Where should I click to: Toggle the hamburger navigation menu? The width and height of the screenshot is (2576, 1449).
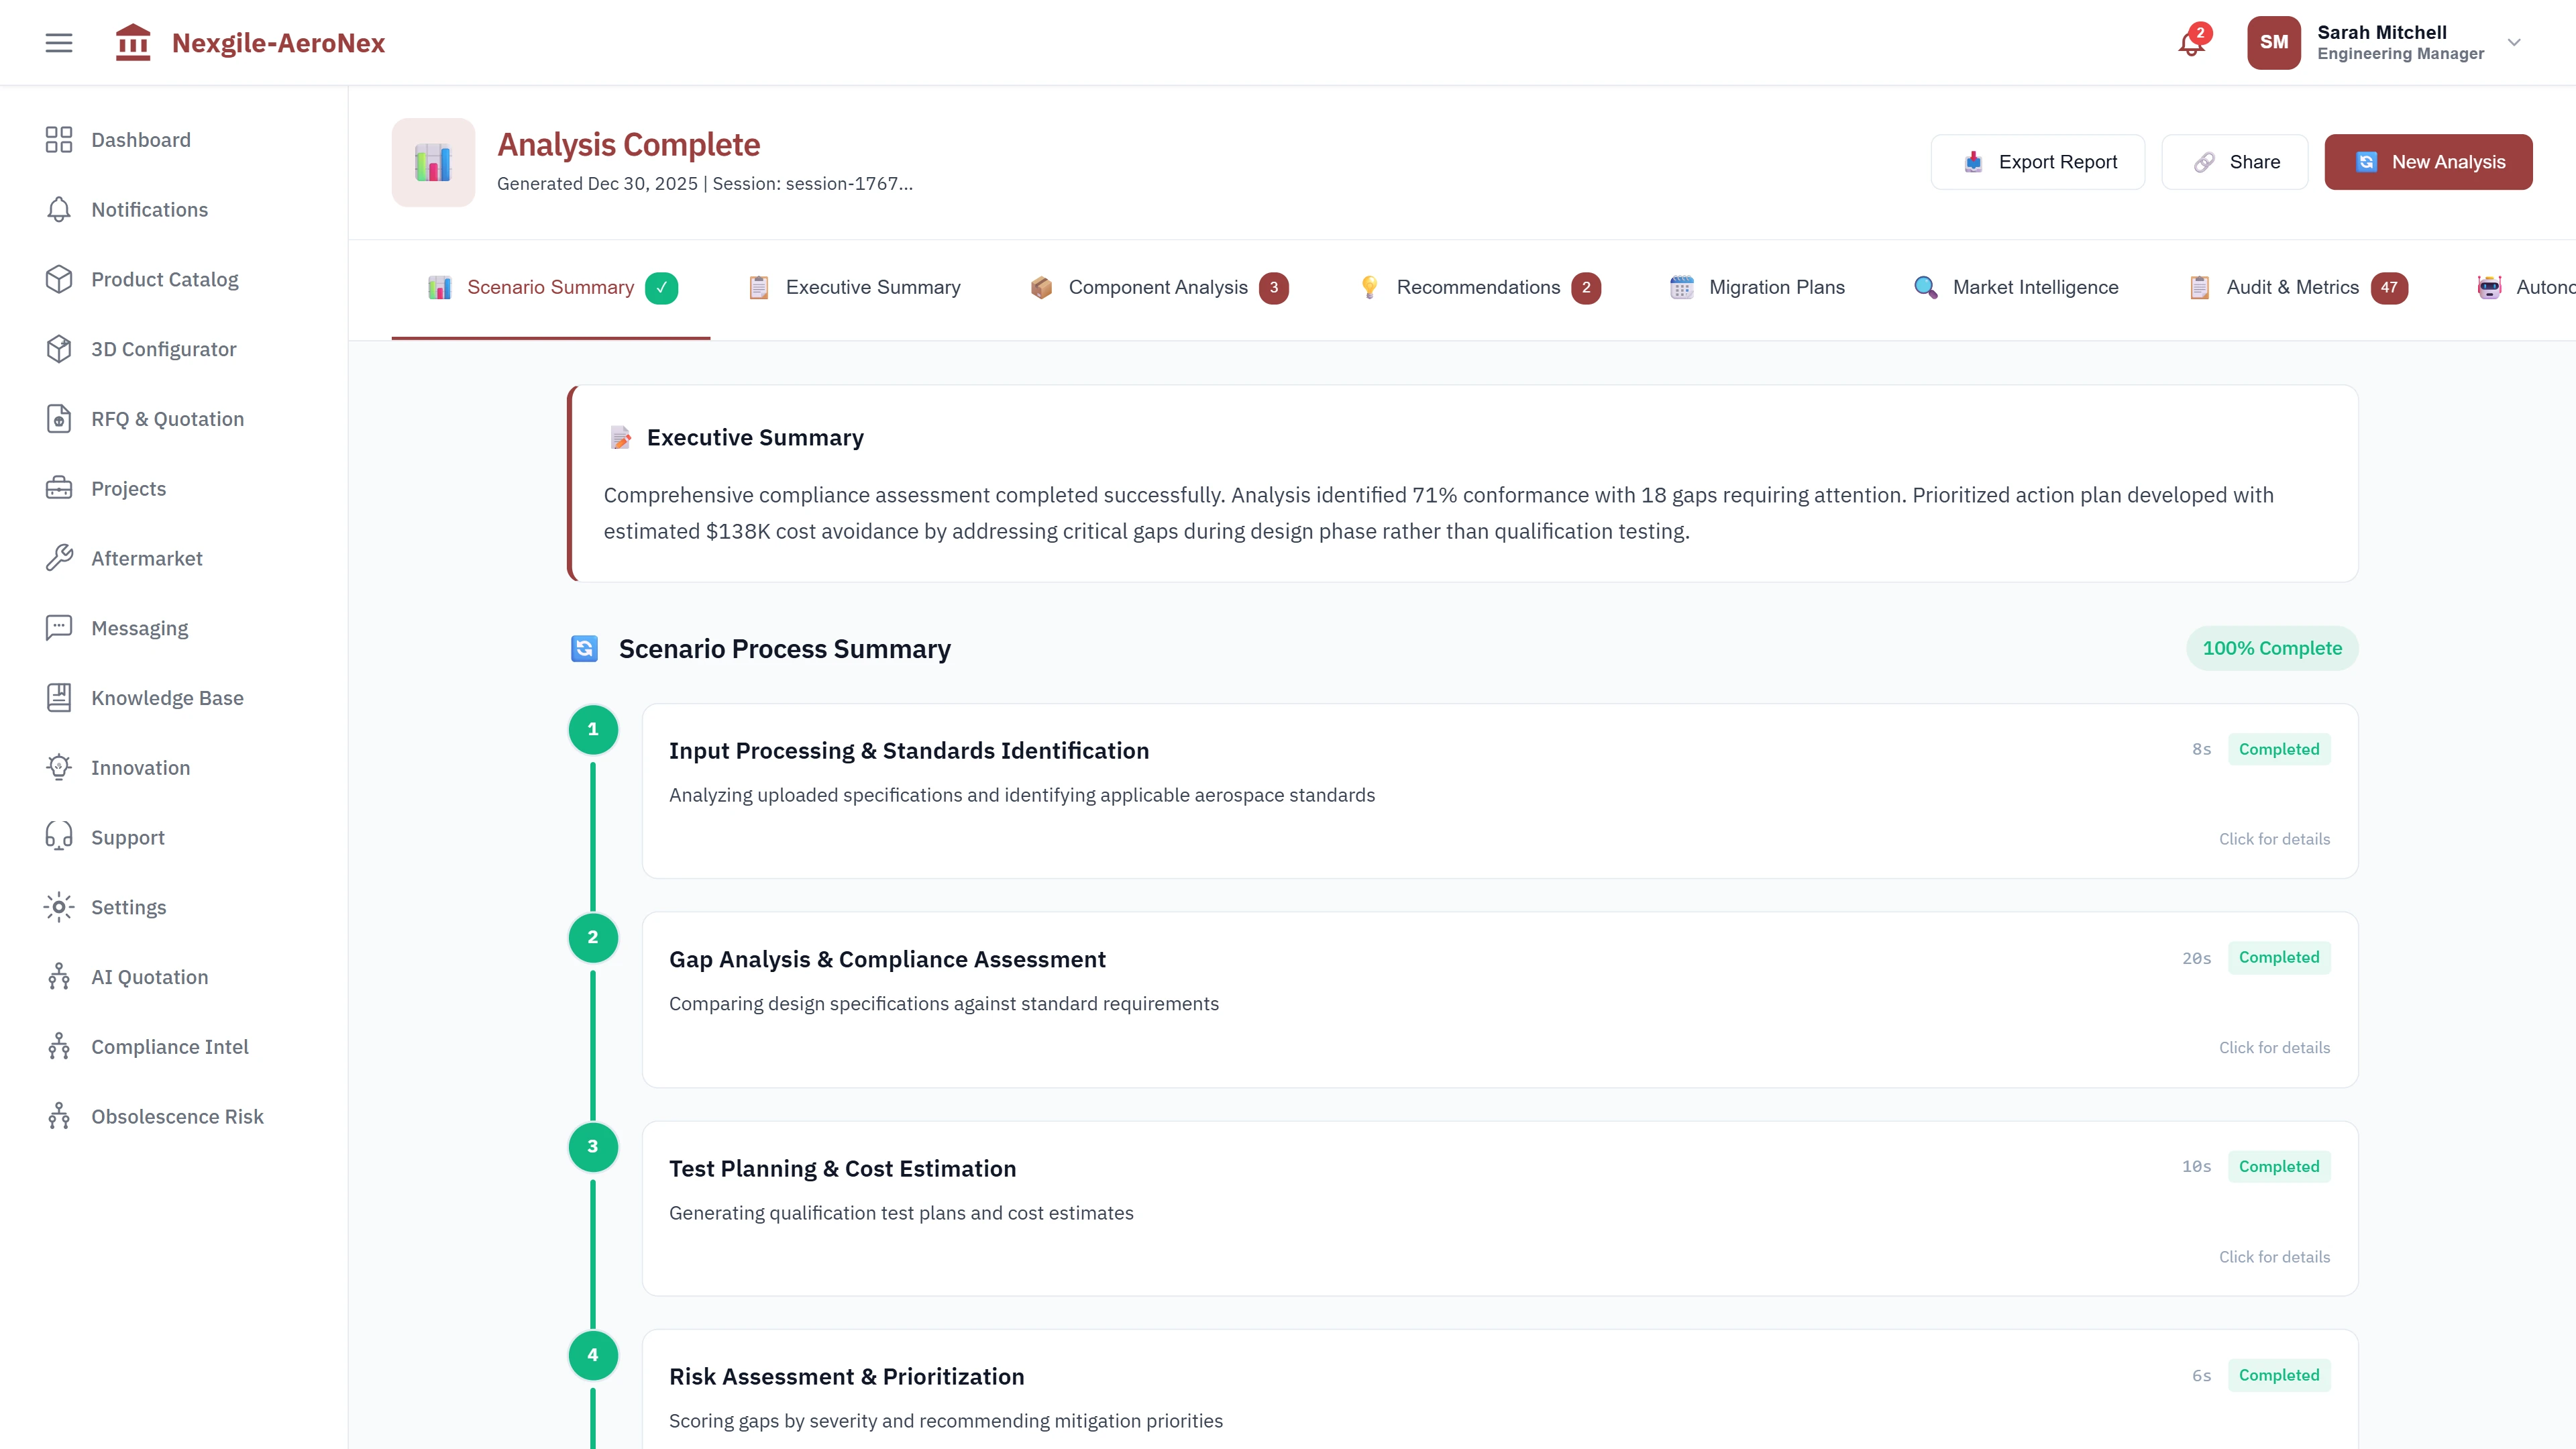coord(58,42)
